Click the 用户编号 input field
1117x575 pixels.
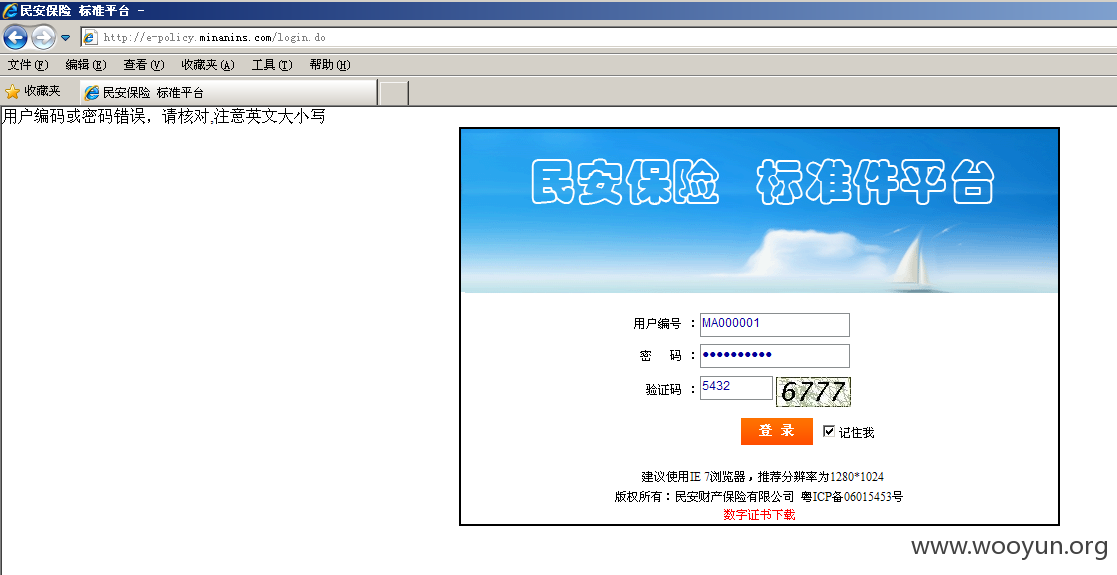pos(774,324)
